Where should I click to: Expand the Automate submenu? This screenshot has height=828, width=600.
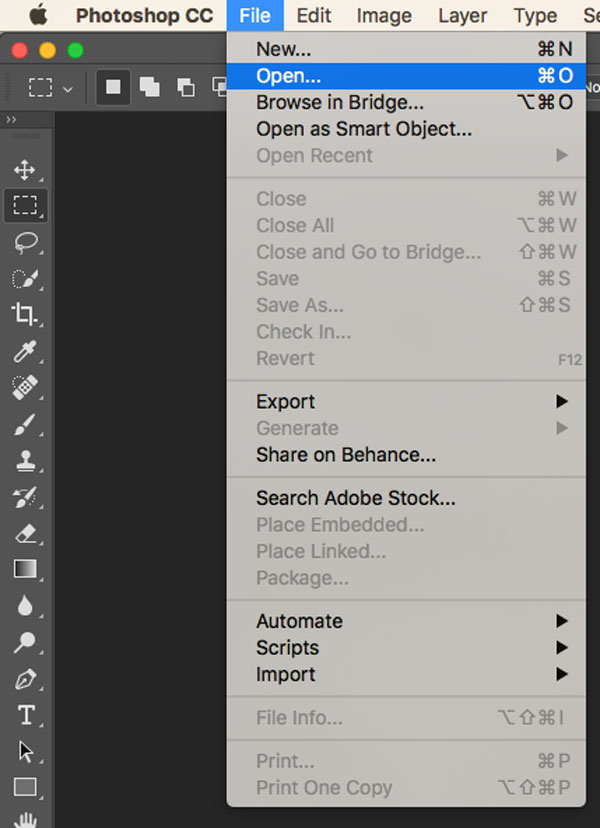click(406, 621)
